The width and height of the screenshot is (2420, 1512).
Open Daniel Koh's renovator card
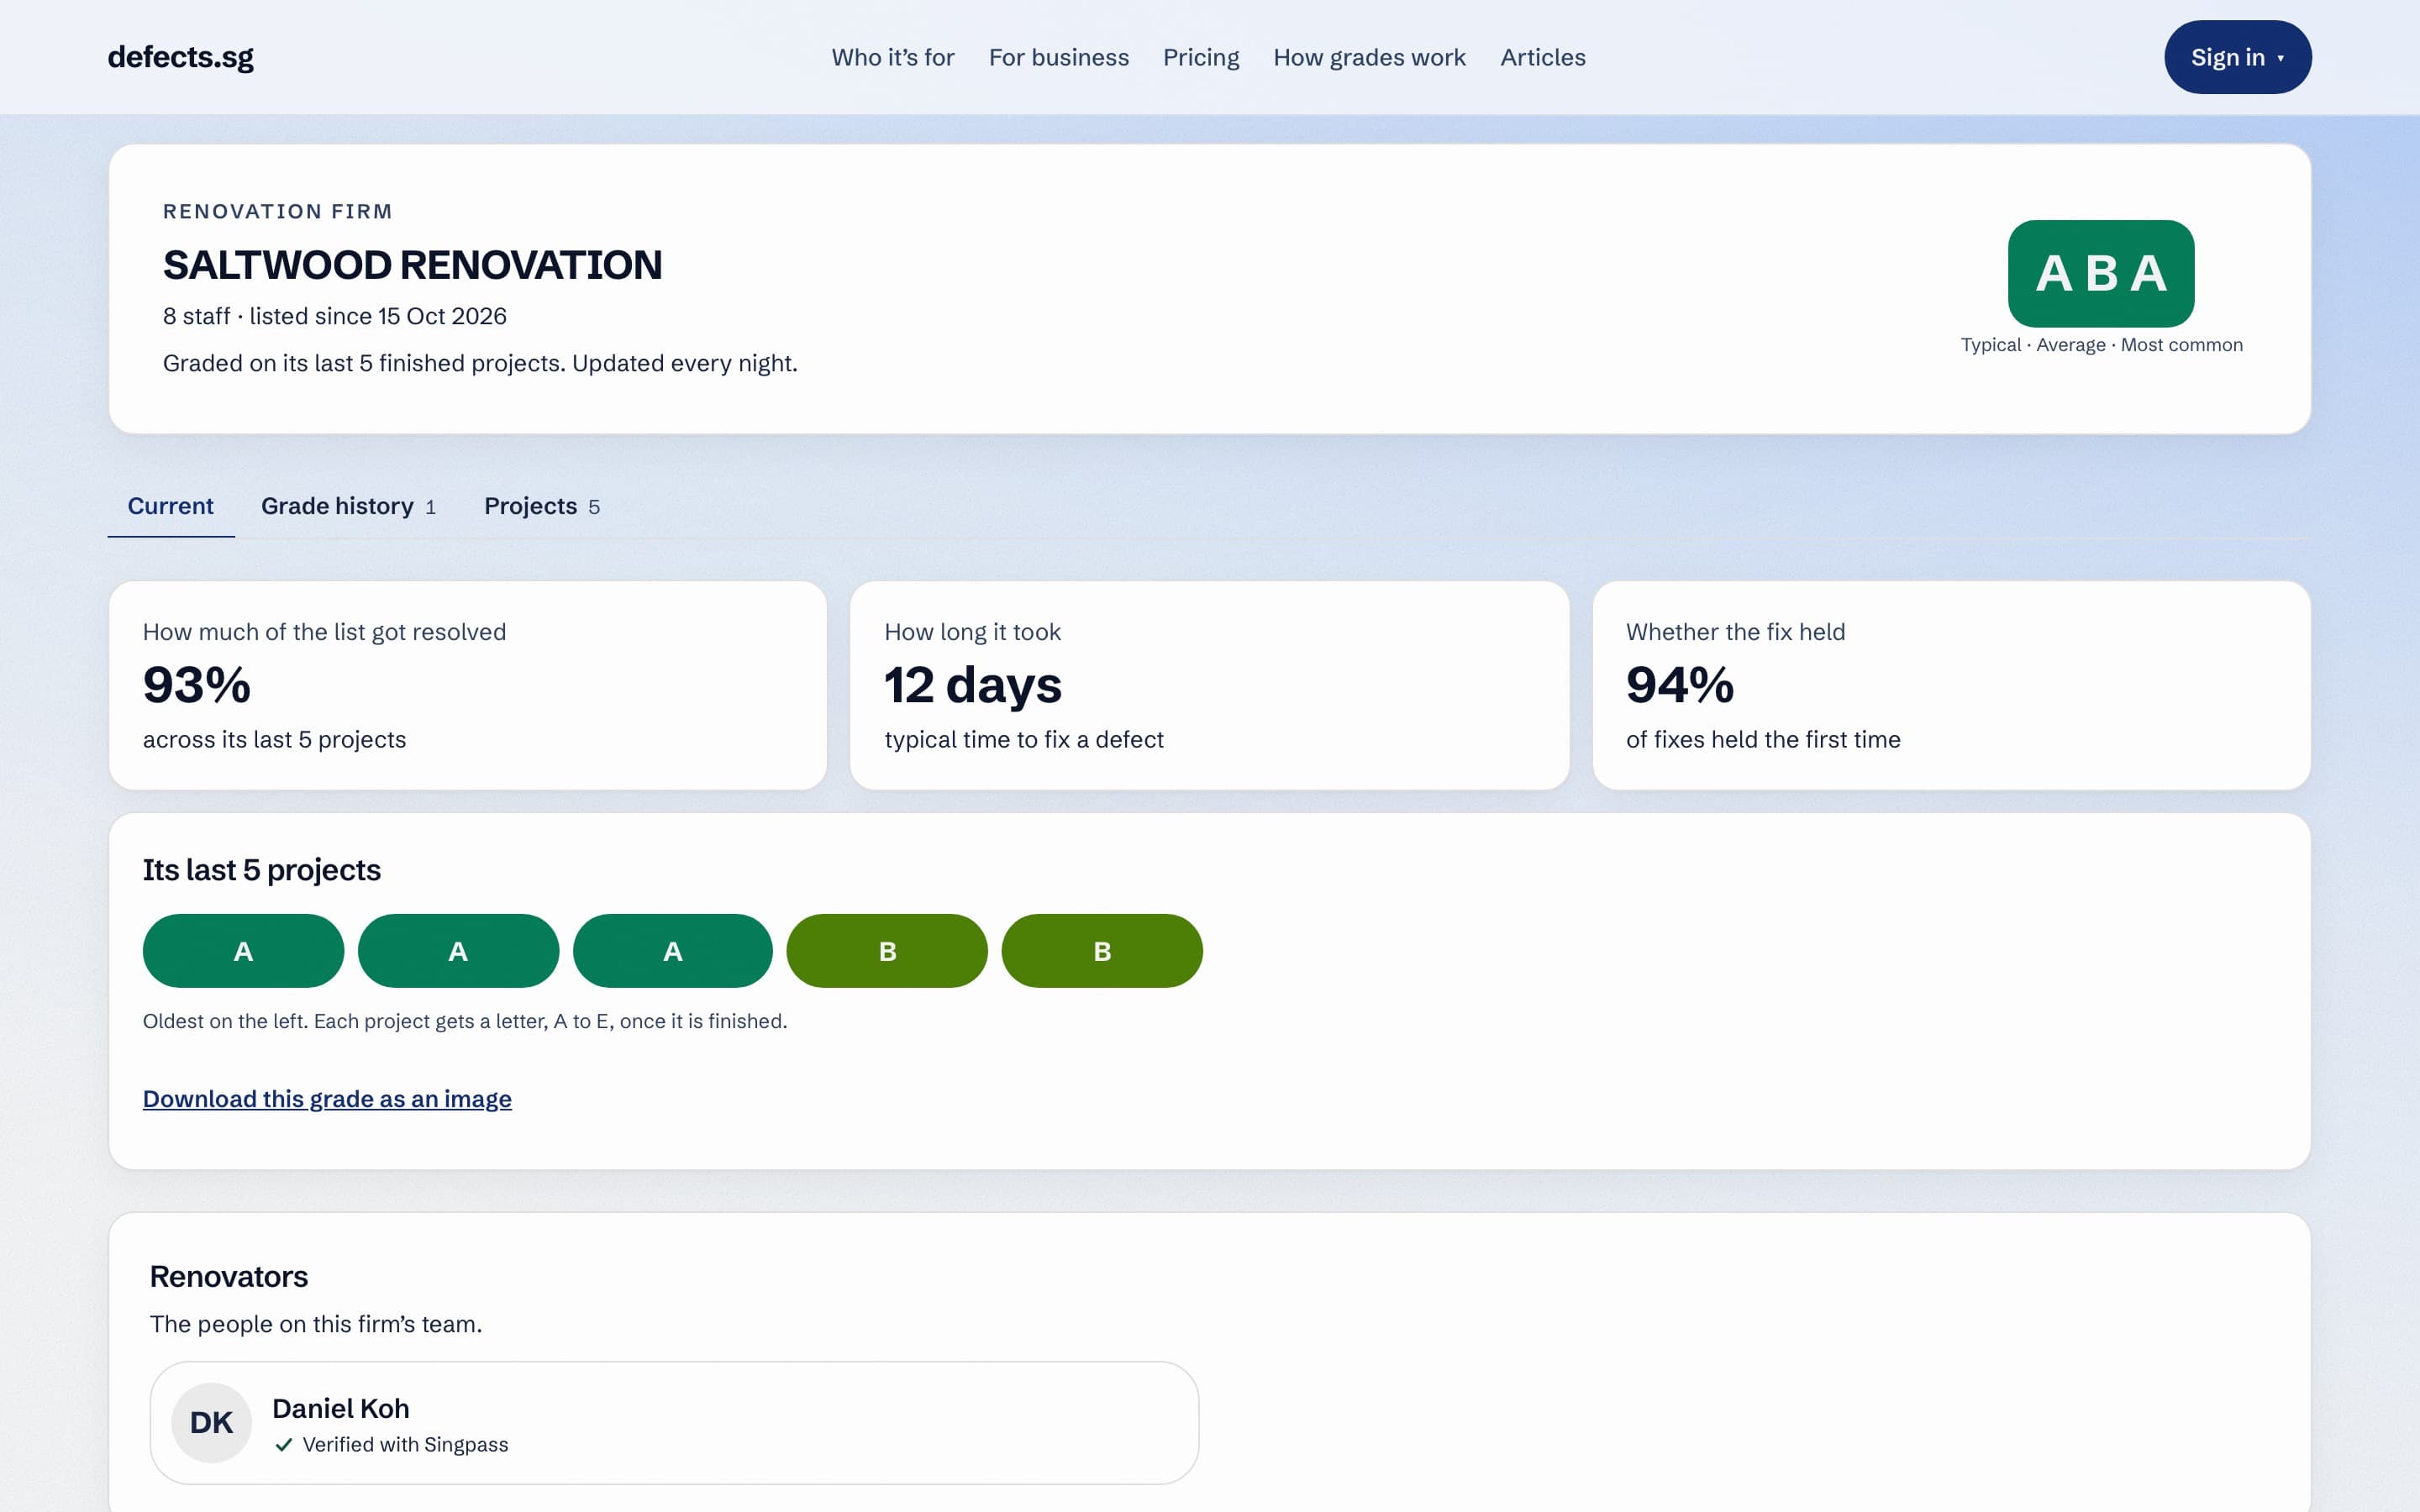(x=674, y=1422)
